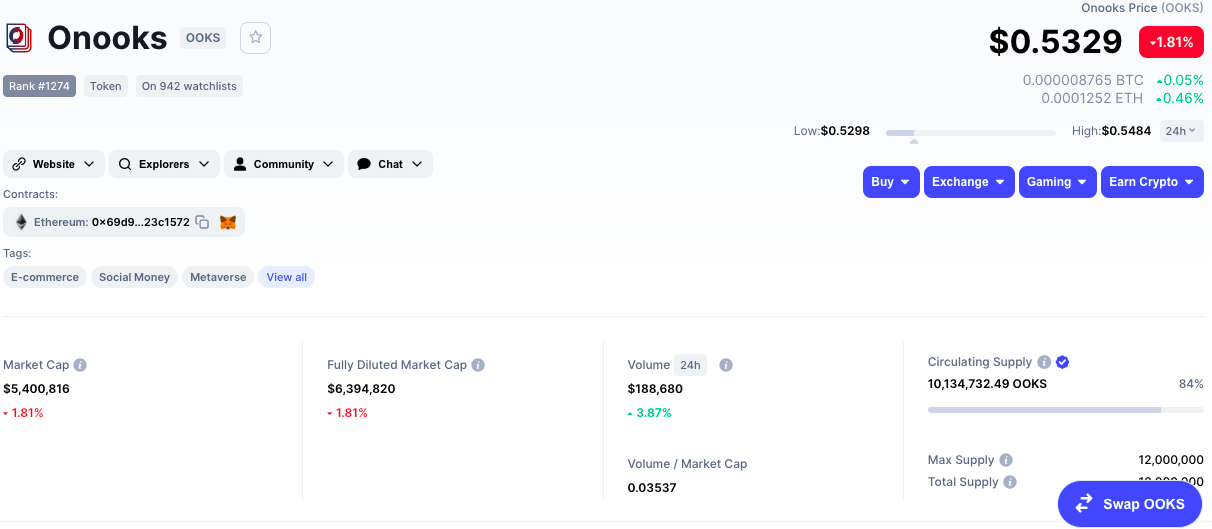Click the verified checkmark badge by Circulating Supply
This screenshot has height=529, width=1212.
pos(1063,362)
